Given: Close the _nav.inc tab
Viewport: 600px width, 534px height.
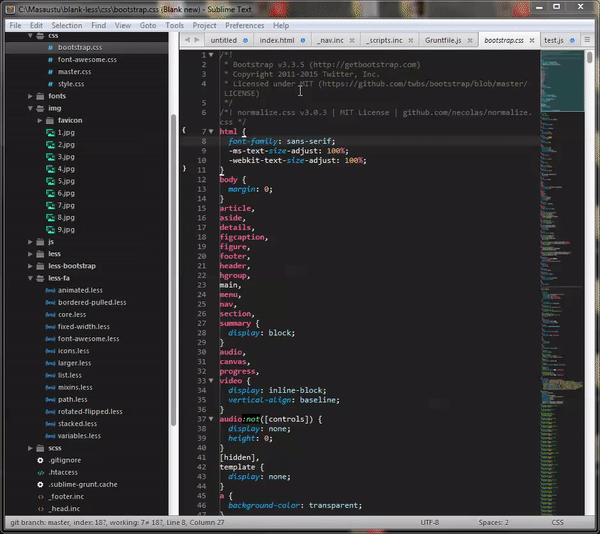Looking at the screenshot, I should [352, 40].
